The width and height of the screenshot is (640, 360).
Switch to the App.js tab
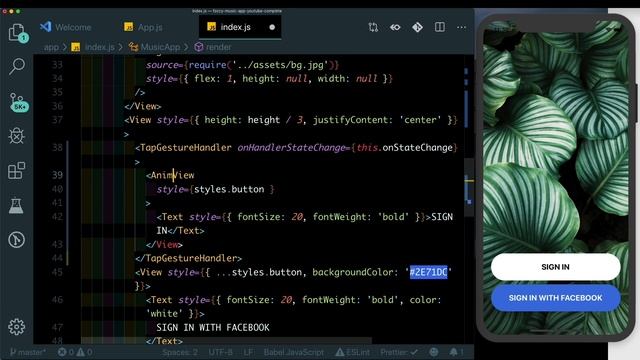[143, 27]
